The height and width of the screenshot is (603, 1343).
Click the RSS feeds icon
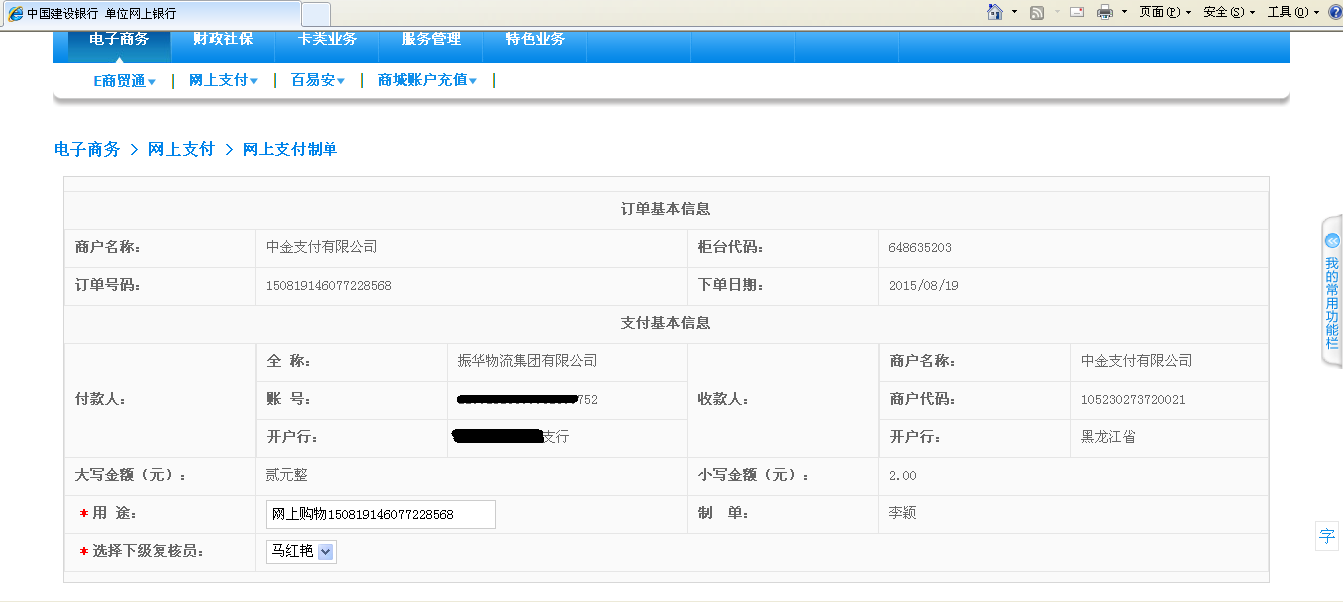point(1037,12)
